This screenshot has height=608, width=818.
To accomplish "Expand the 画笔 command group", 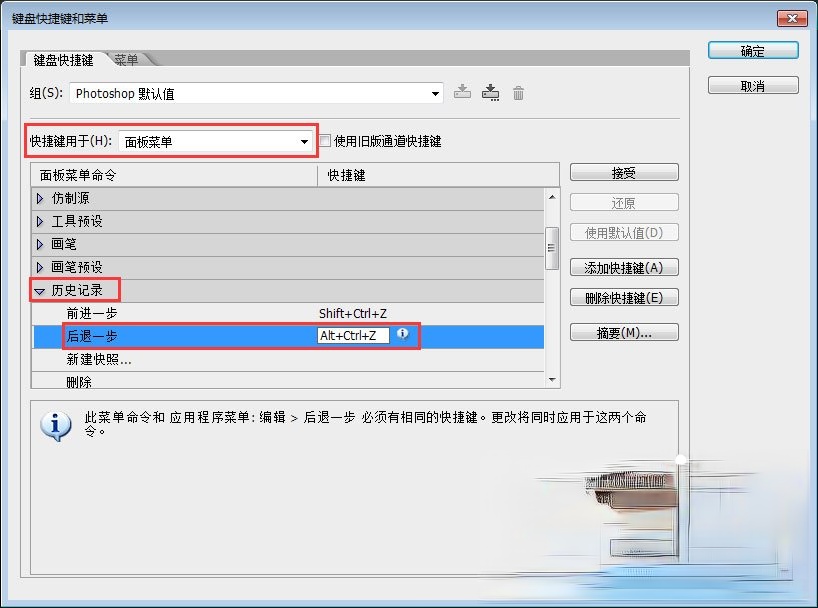I will click(x=41, y=244).
